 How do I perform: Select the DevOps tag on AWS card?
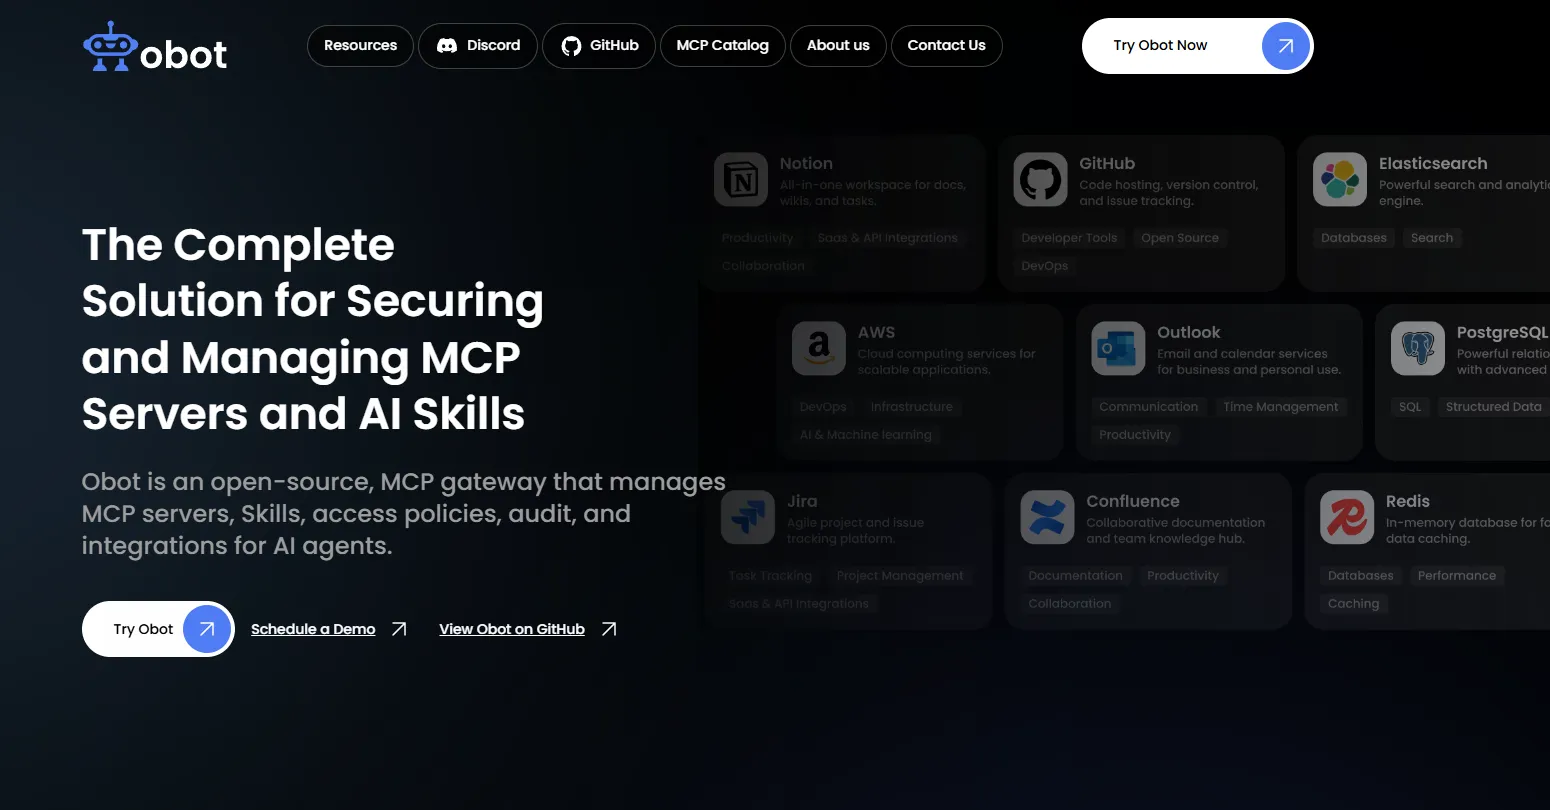(x=823, y=407)
